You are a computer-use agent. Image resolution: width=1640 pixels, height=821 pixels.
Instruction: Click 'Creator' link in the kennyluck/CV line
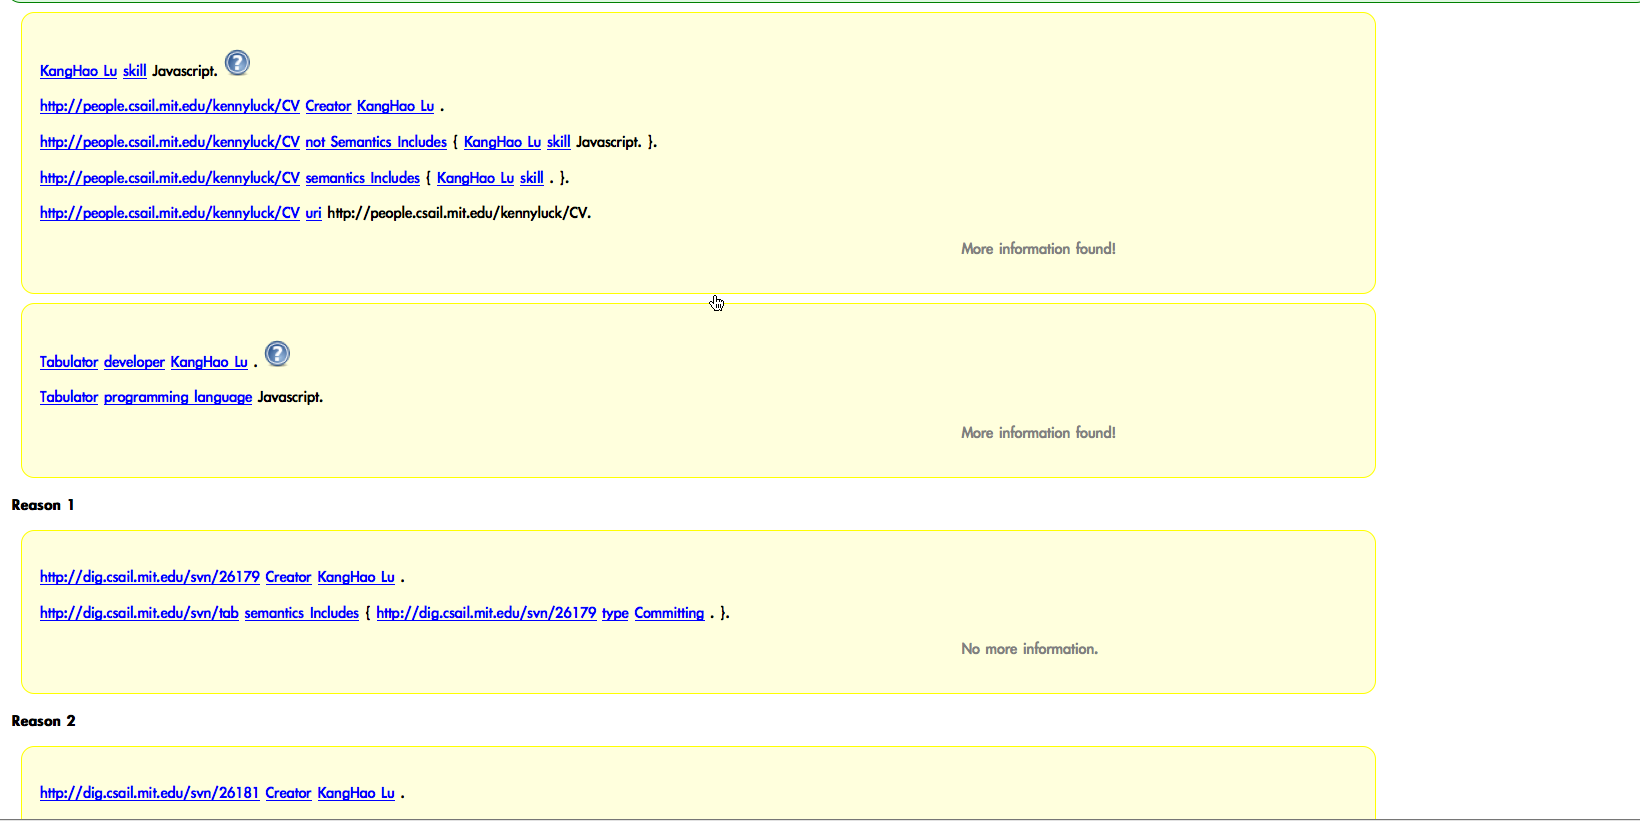328,106
